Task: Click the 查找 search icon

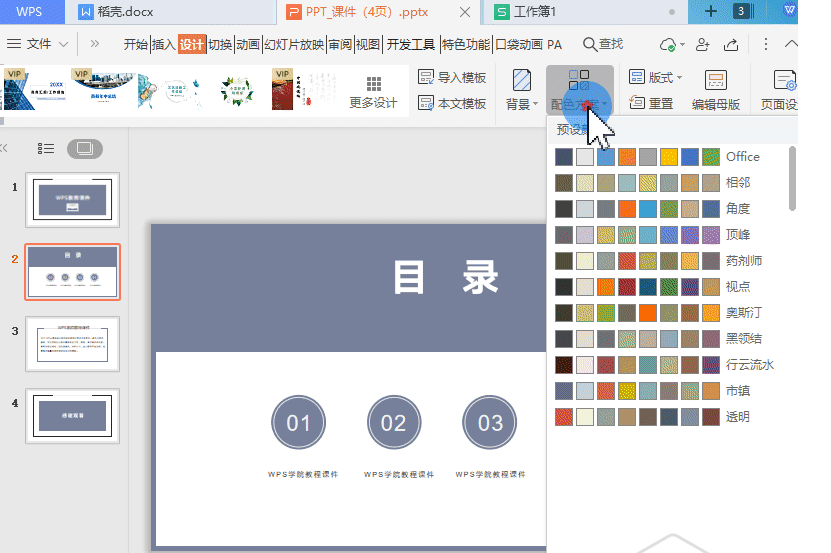Action: click(x=603, y=44)
